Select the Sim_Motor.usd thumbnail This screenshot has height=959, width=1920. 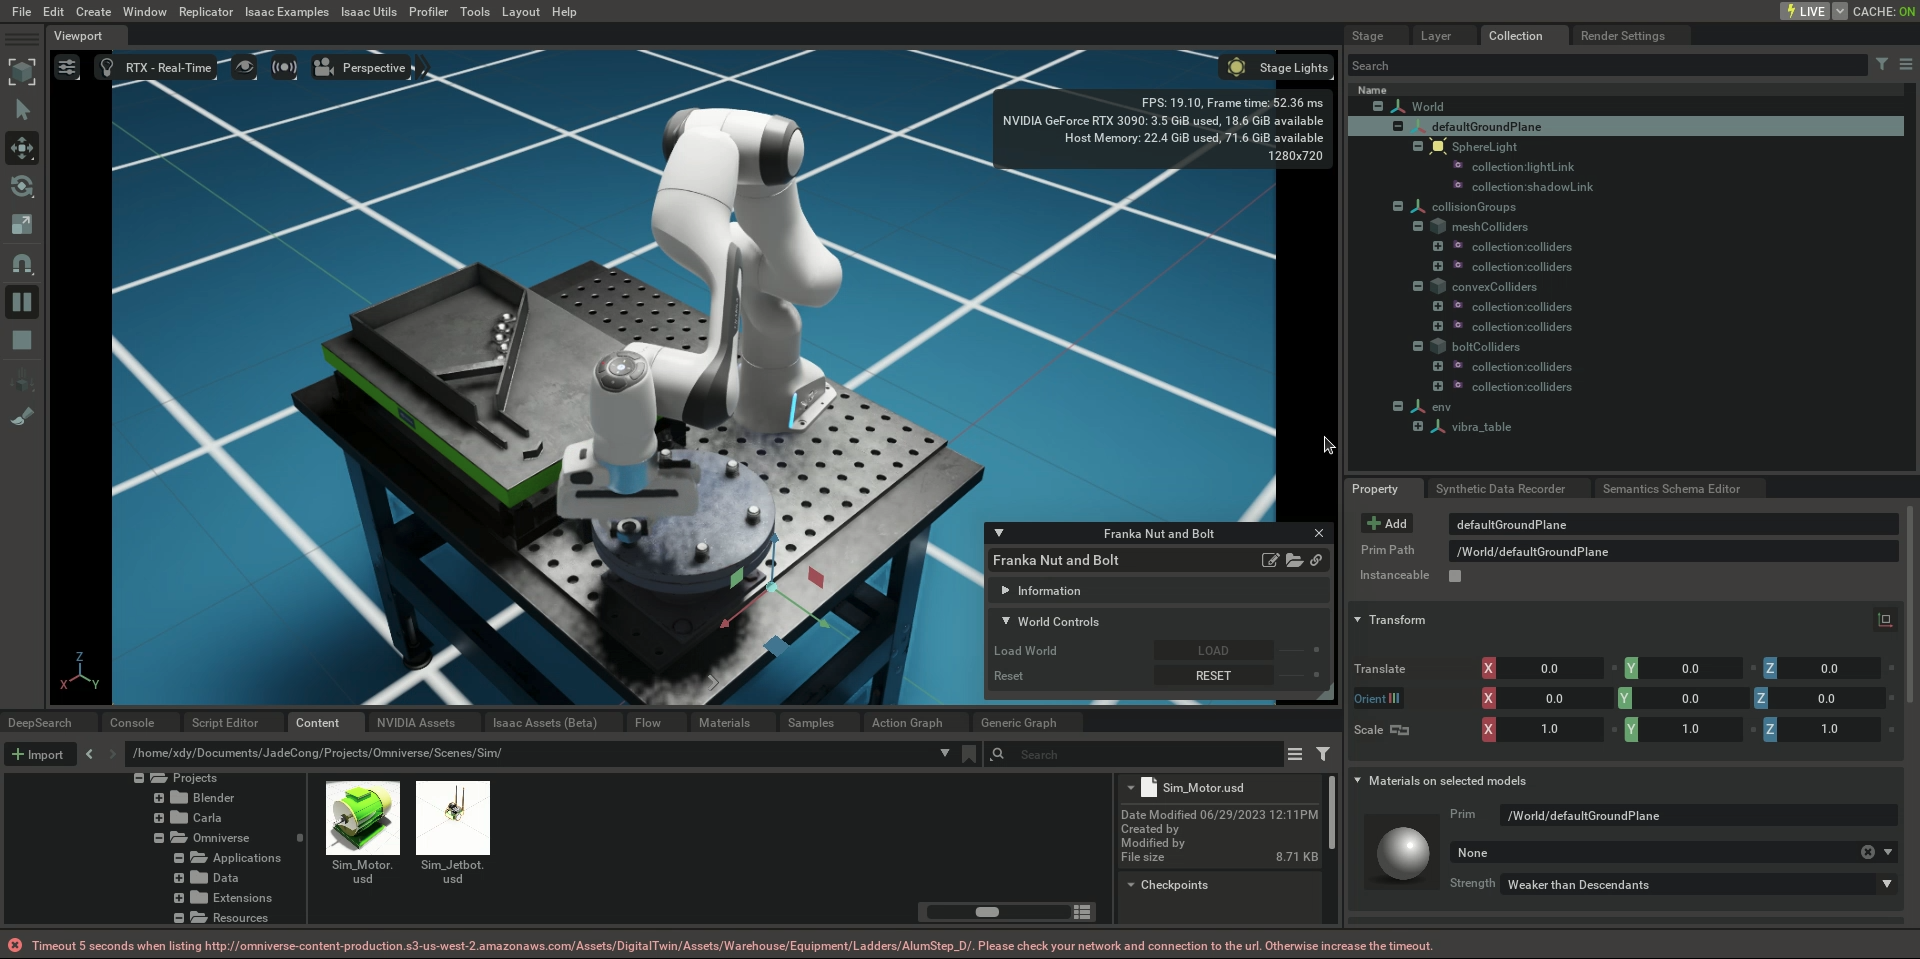click(x=363, y=818)
